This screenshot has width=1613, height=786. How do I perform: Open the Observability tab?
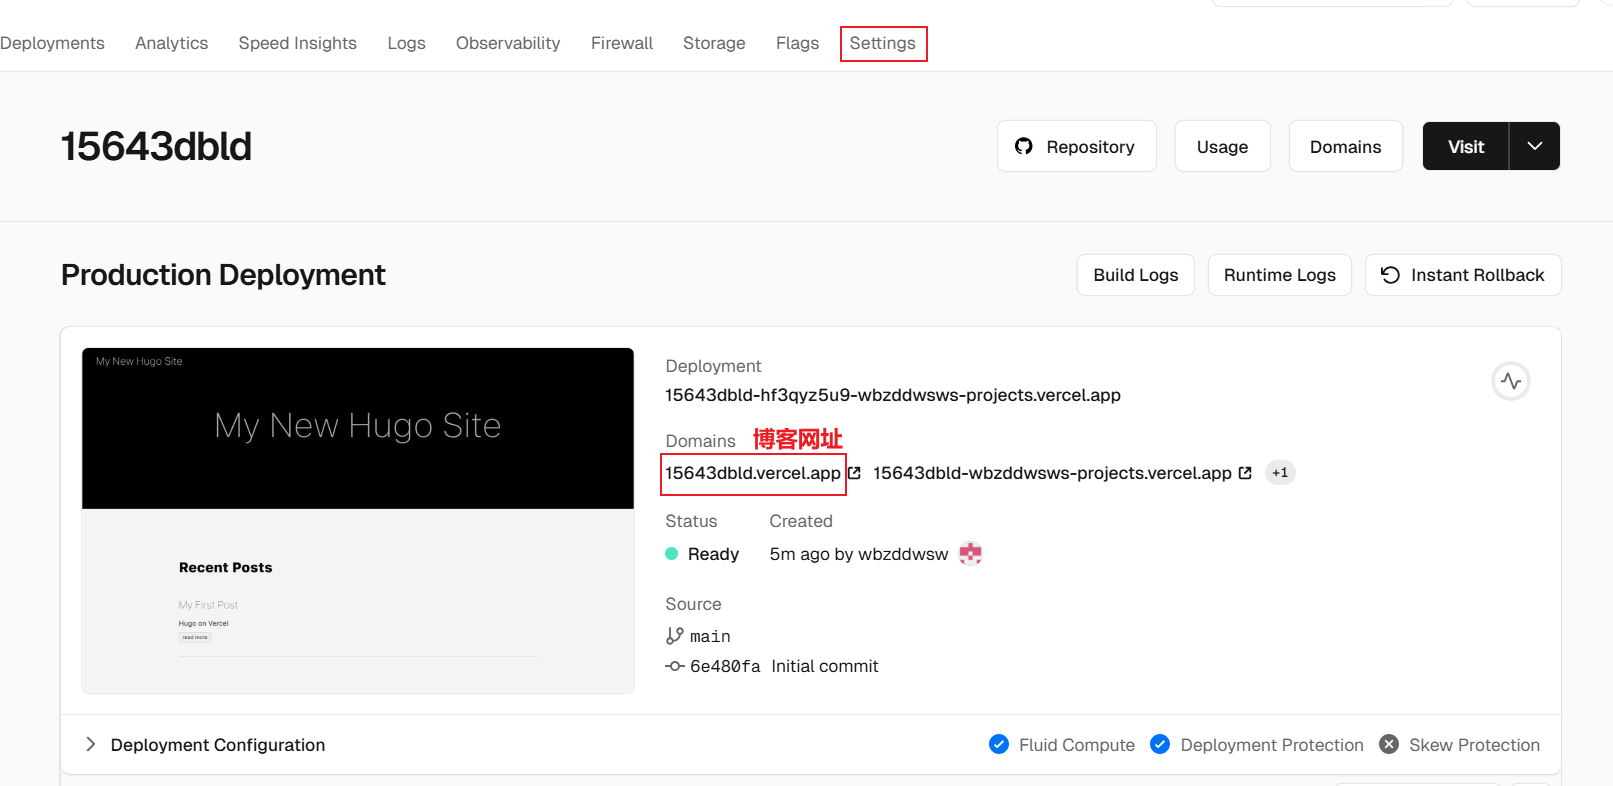pos(508,43)
